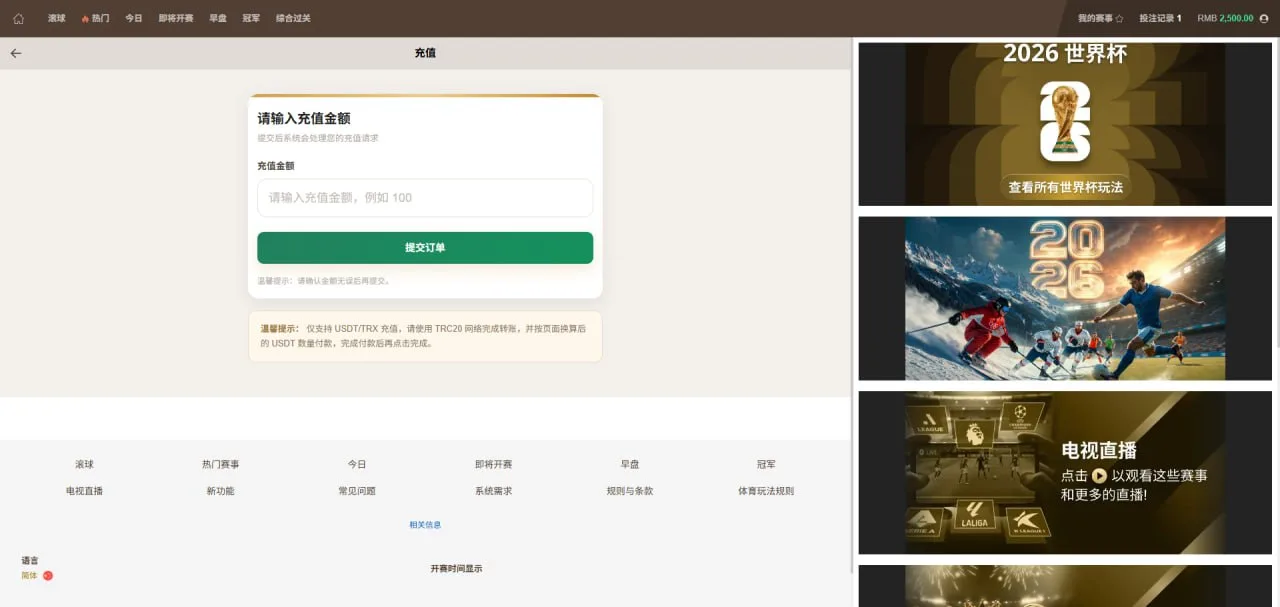
Task: Open the footer 即将开赛 link
Action: pos(493,464)
